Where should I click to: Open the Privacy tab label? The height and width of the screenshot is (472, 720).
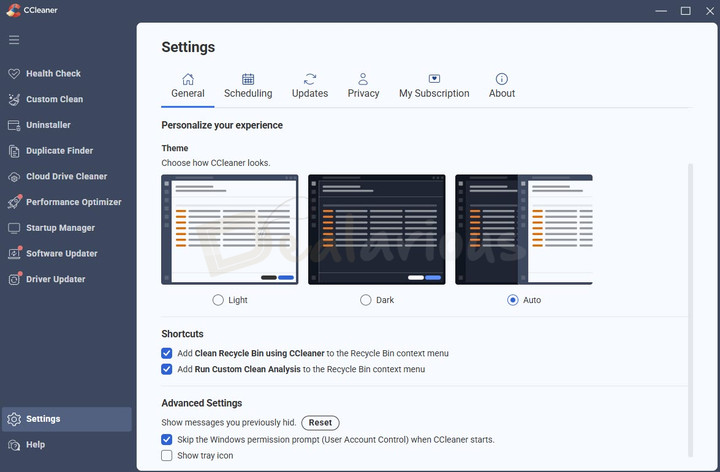(363, 93)
